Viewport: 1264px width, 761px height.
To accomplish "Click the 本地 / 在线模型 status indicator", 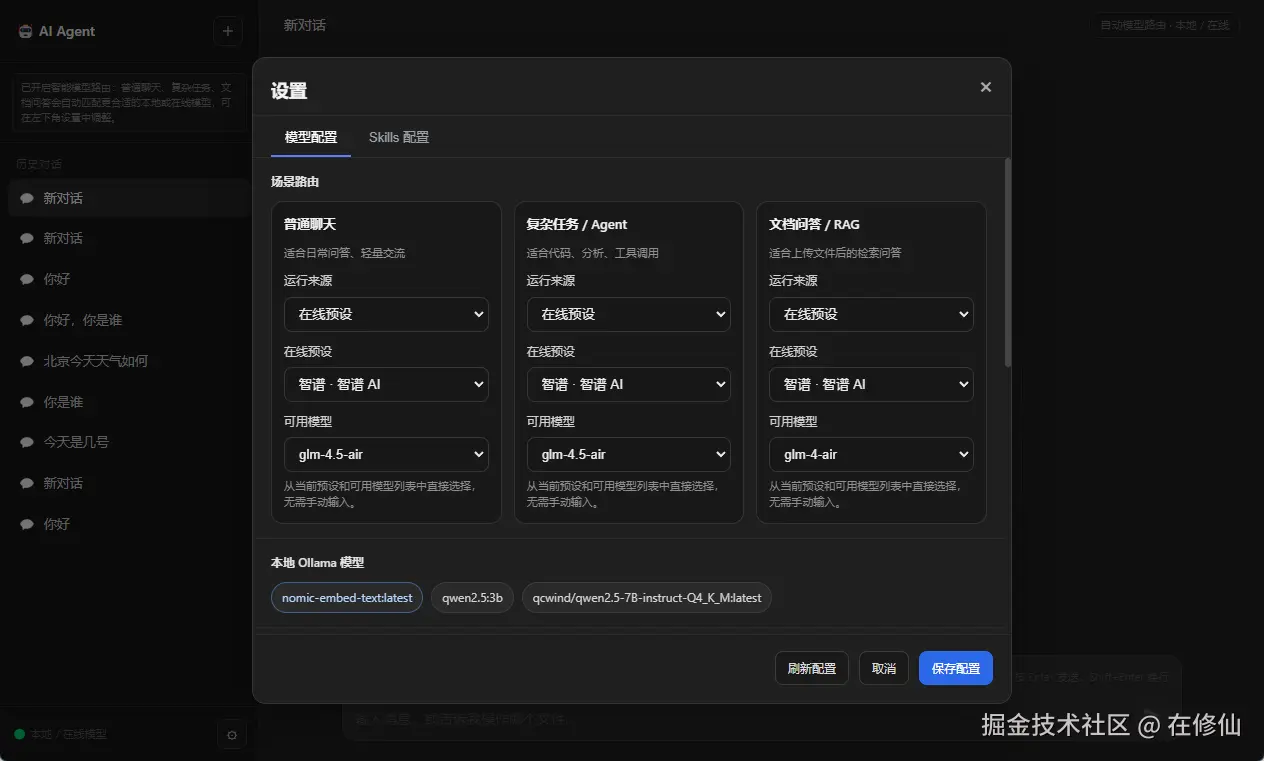I will (x=61, y=734).
